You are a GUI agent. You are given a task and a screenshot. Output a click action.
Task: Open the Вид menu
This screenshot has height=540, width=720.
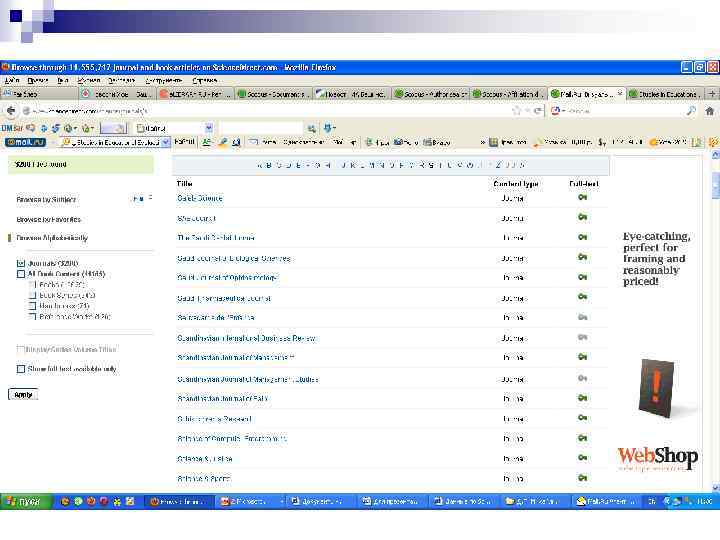click(63, 80)
